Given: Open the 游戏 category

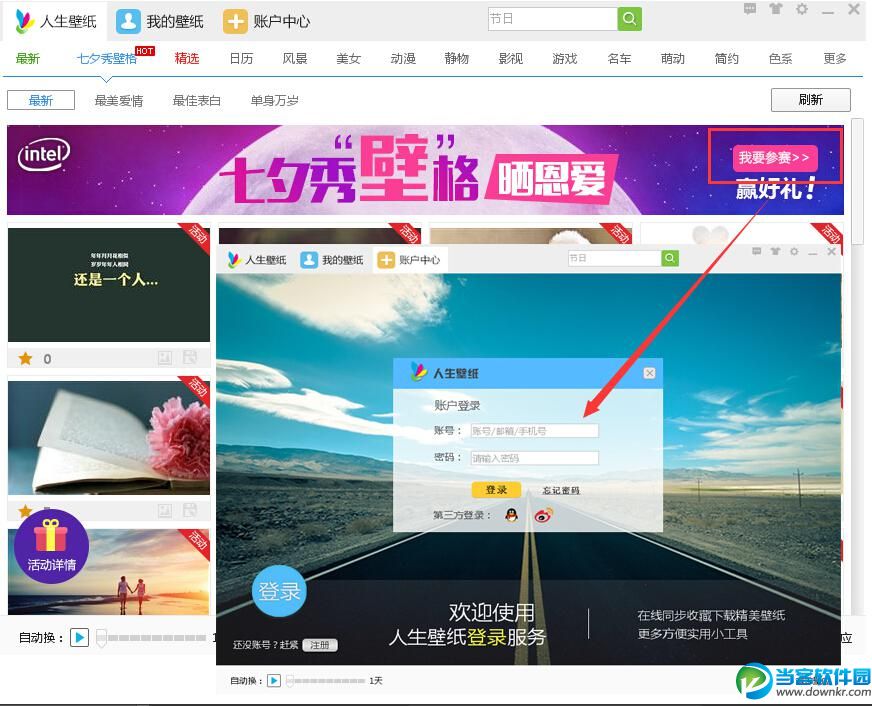Looking at the screenshot, I should point(564,58).
